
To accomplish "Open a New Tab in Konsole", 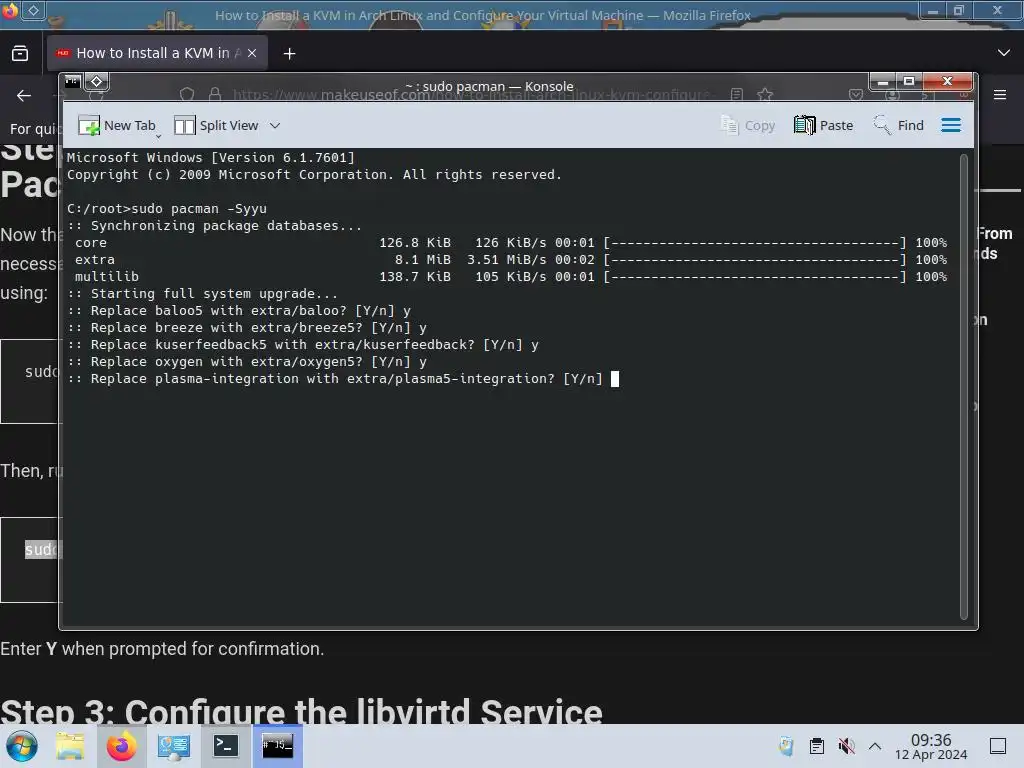I will [116, 125].
